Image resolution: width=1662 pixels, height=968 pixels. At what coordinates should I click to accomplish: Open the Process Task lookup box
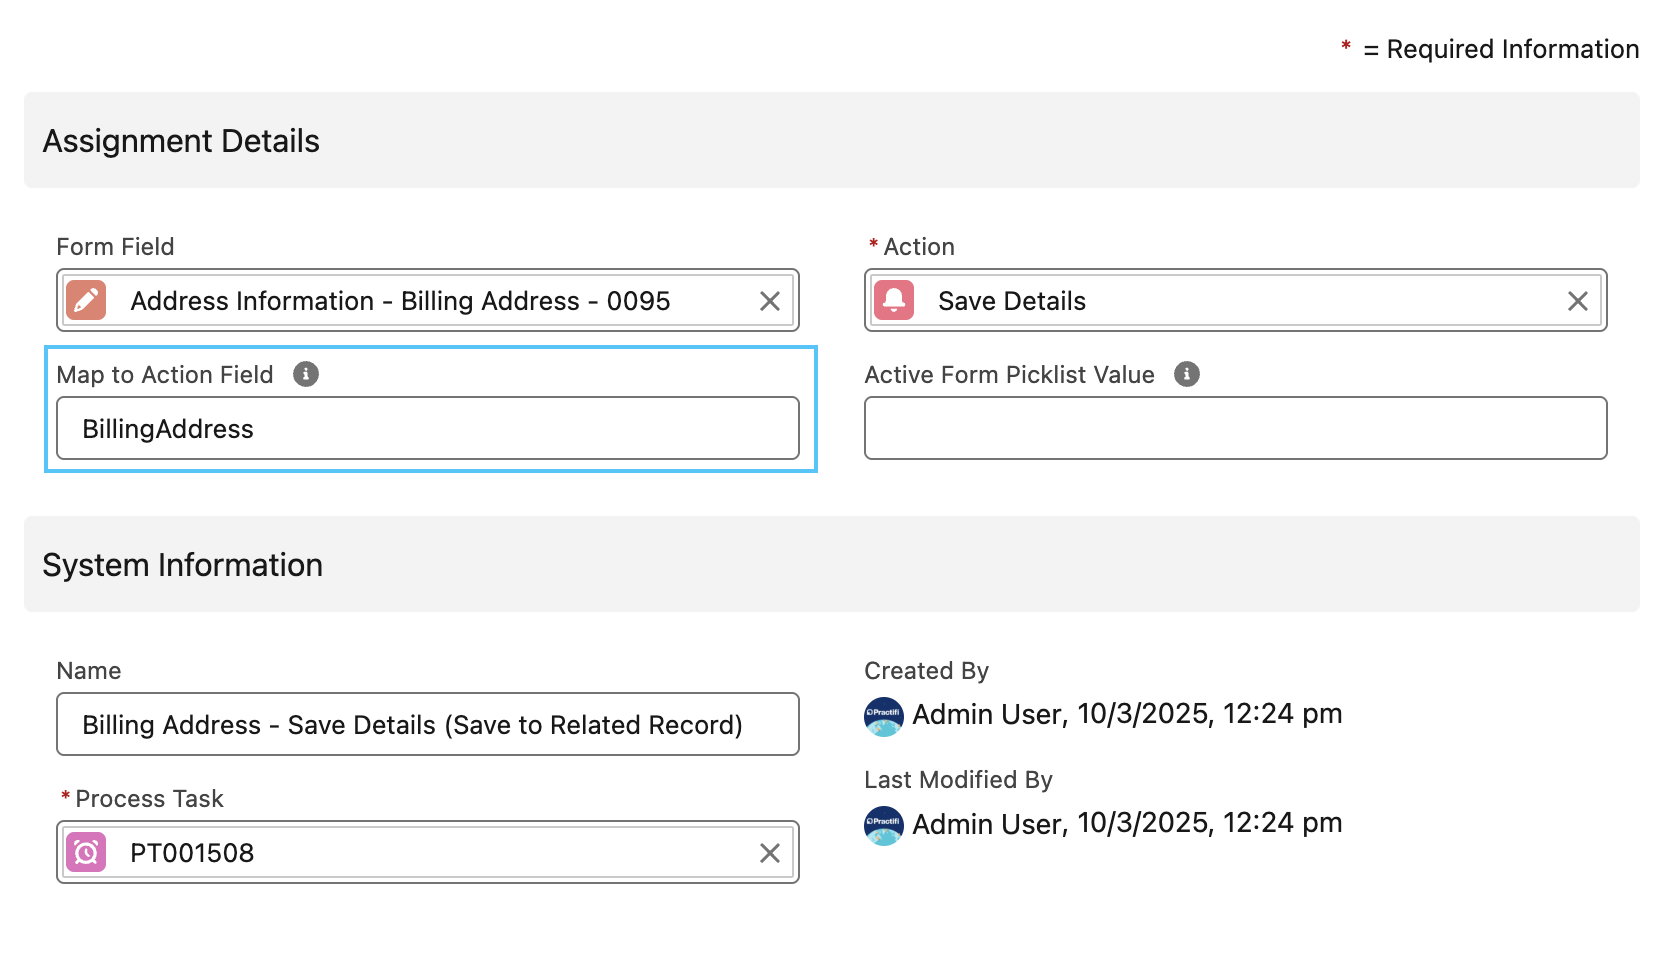[x=428, y=852]
